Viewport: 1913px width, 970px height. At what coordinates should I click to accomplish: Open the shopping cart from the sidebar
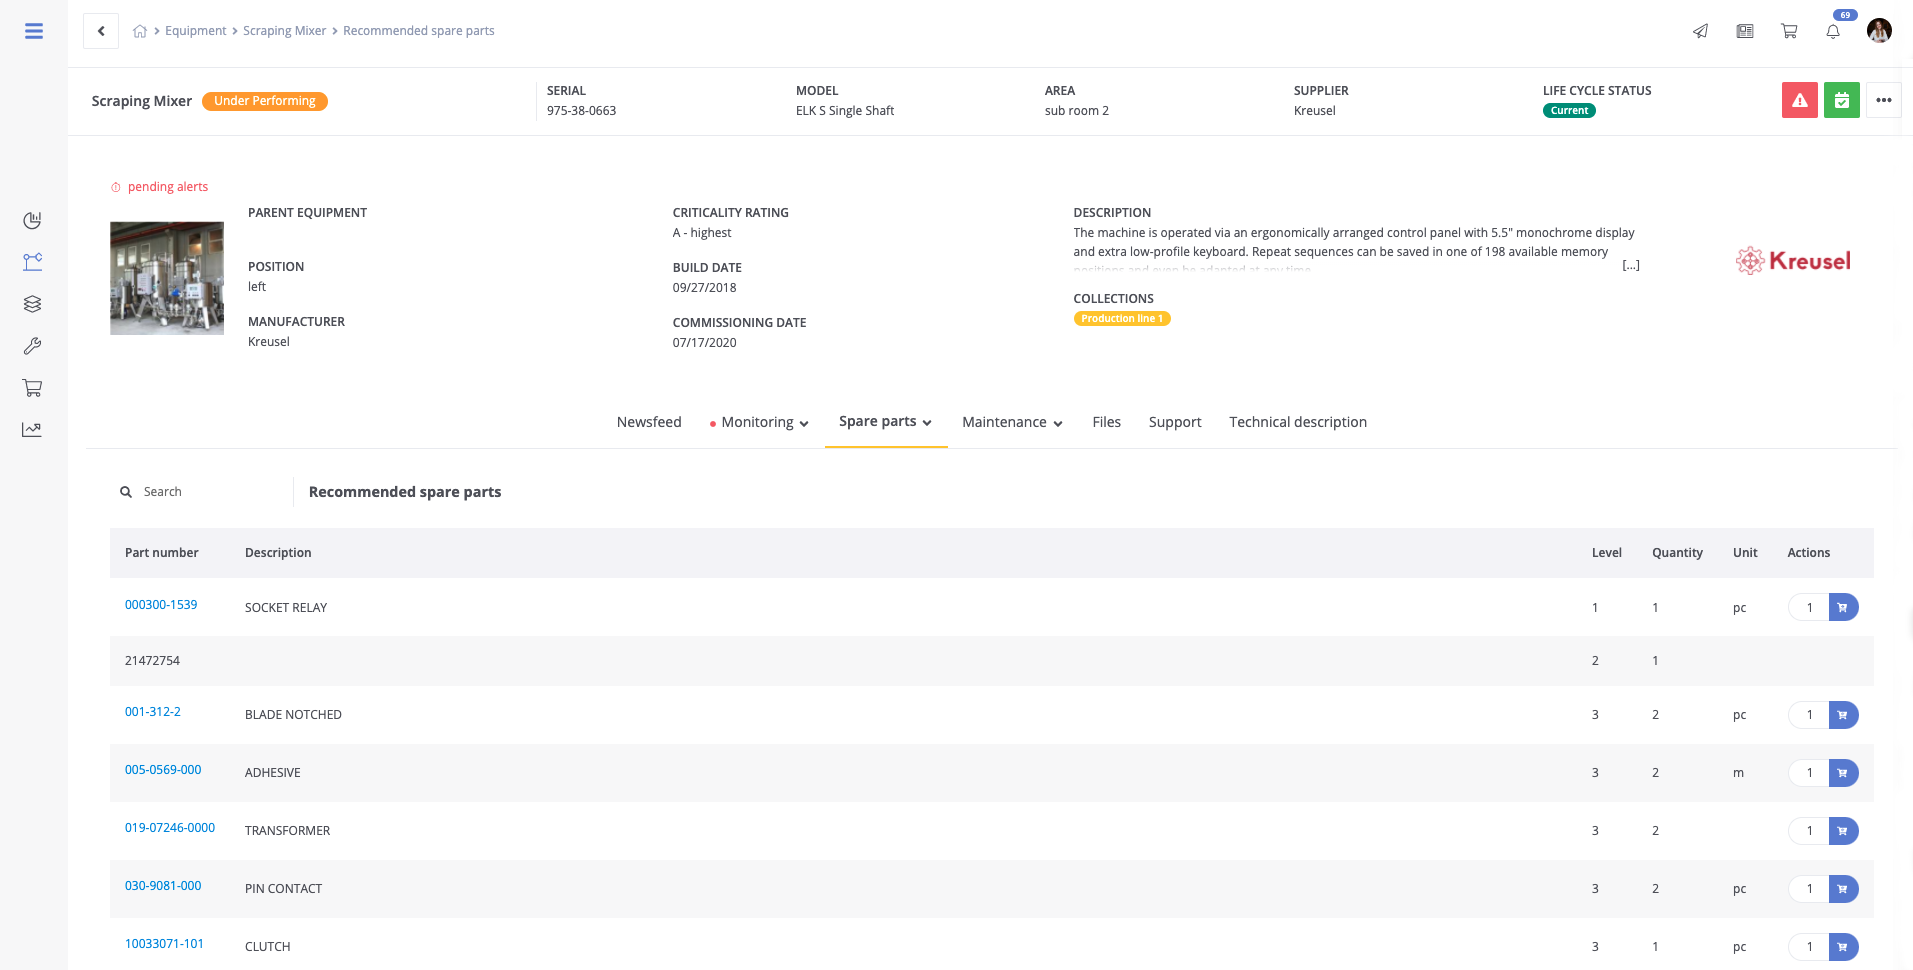(31, 388)
